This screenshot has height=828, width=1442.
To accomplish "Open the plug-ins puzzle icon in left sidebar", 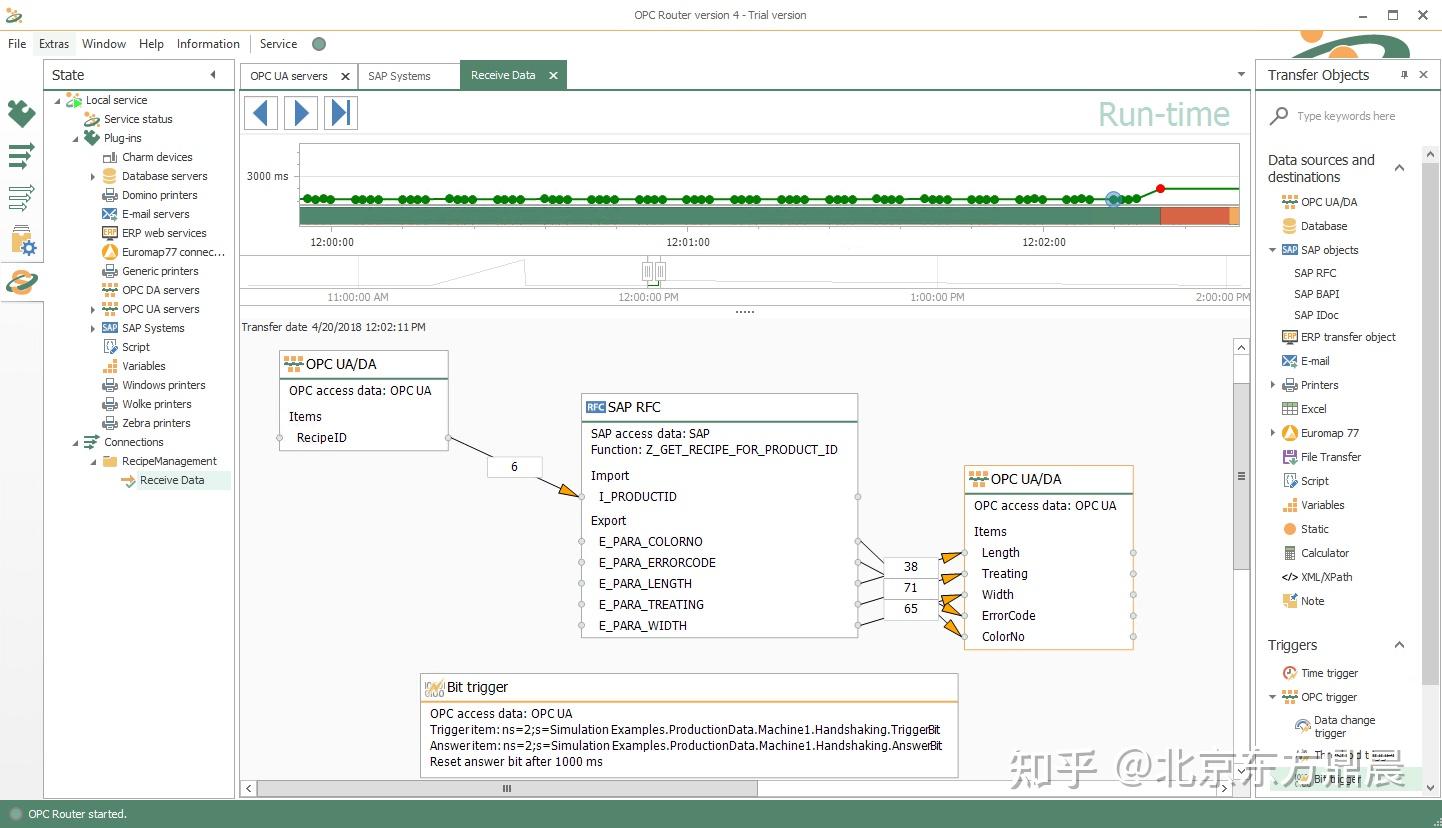I will (x=21, y=113).
